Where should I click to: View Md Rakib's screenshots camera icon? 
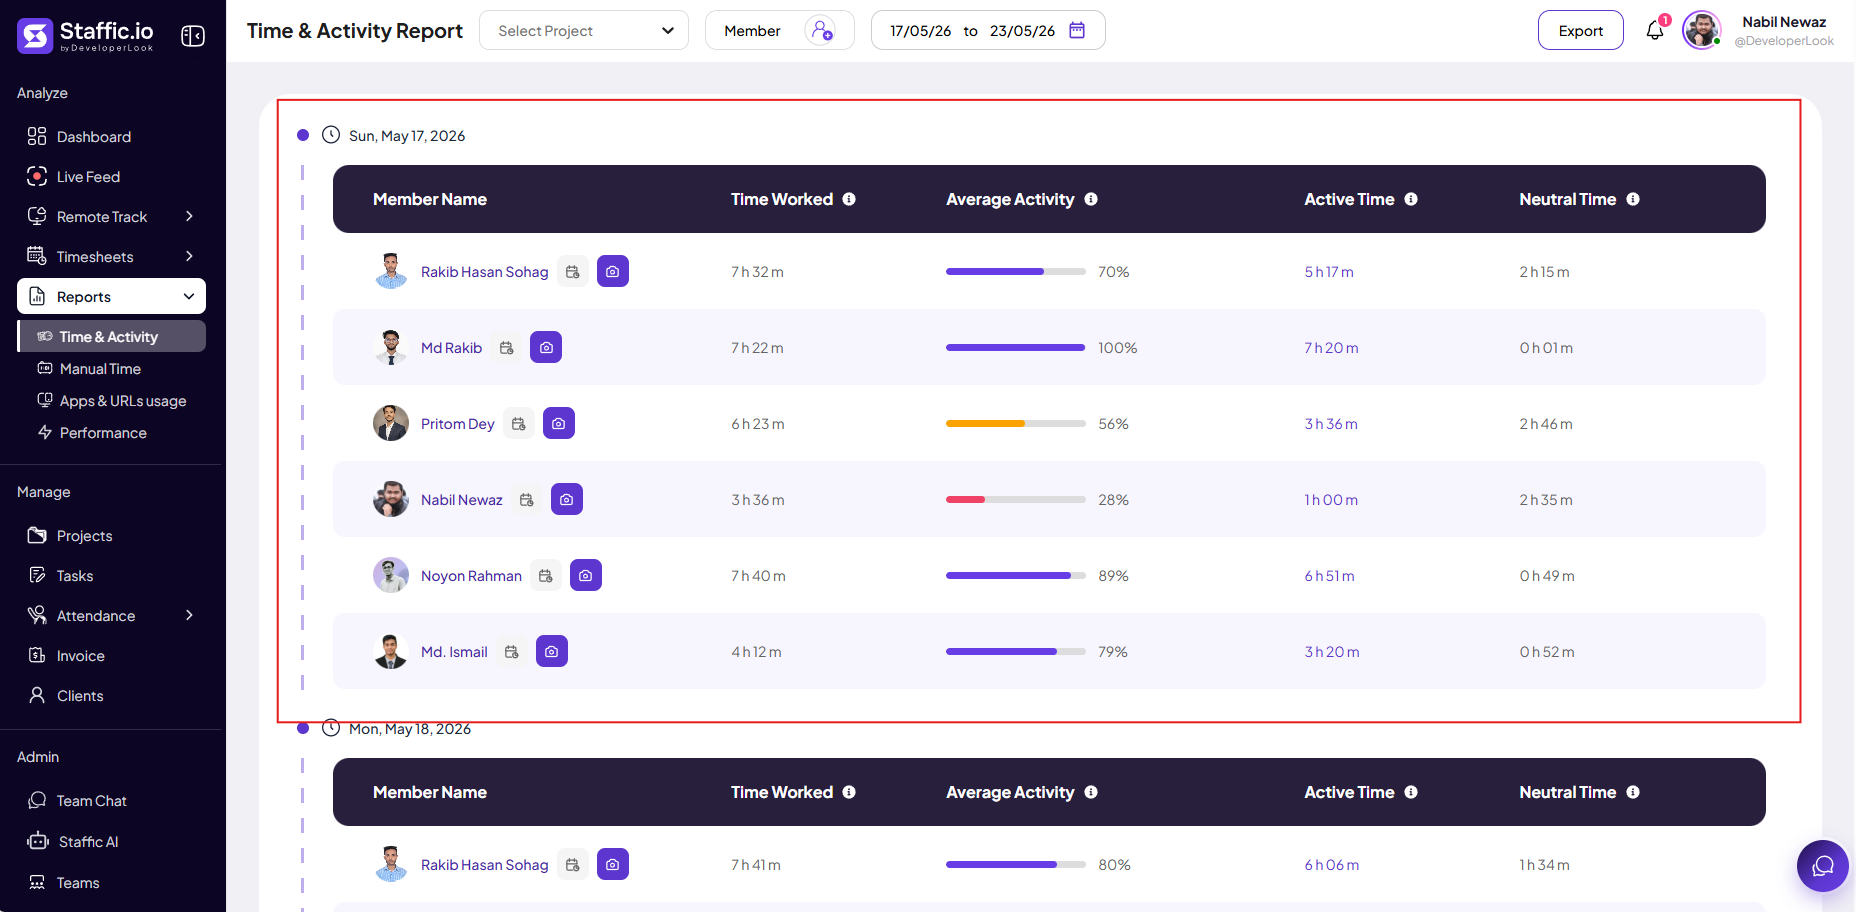tap(546, 347)
